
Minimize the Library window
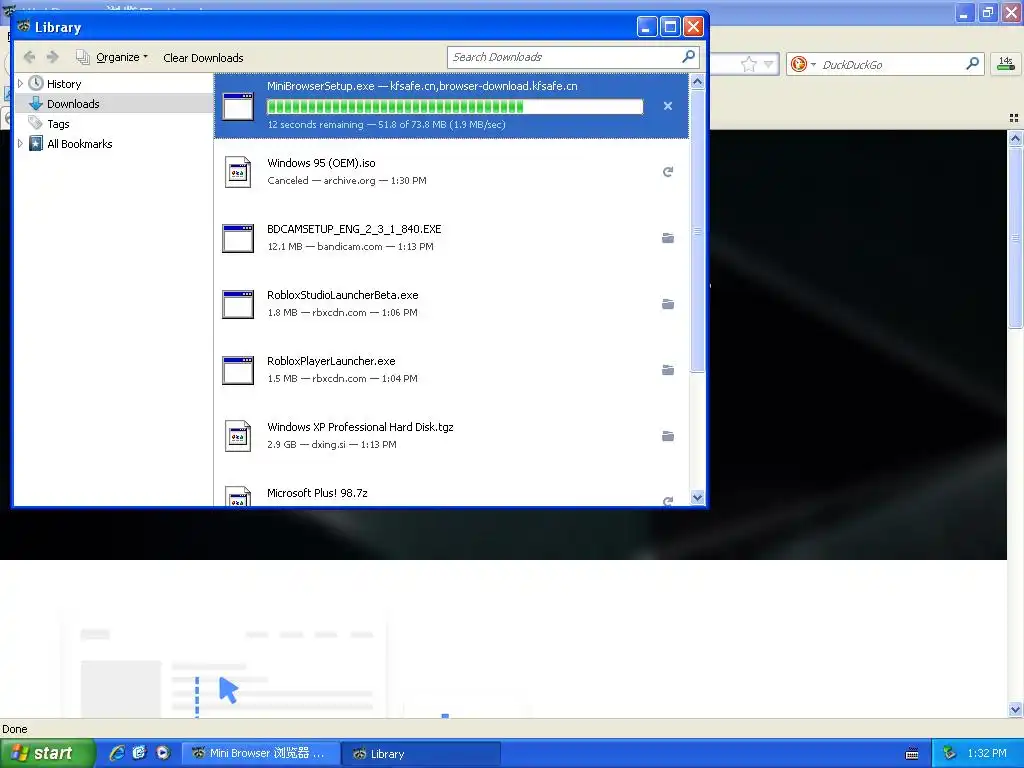pyautogui.click(x=647, y=27)
